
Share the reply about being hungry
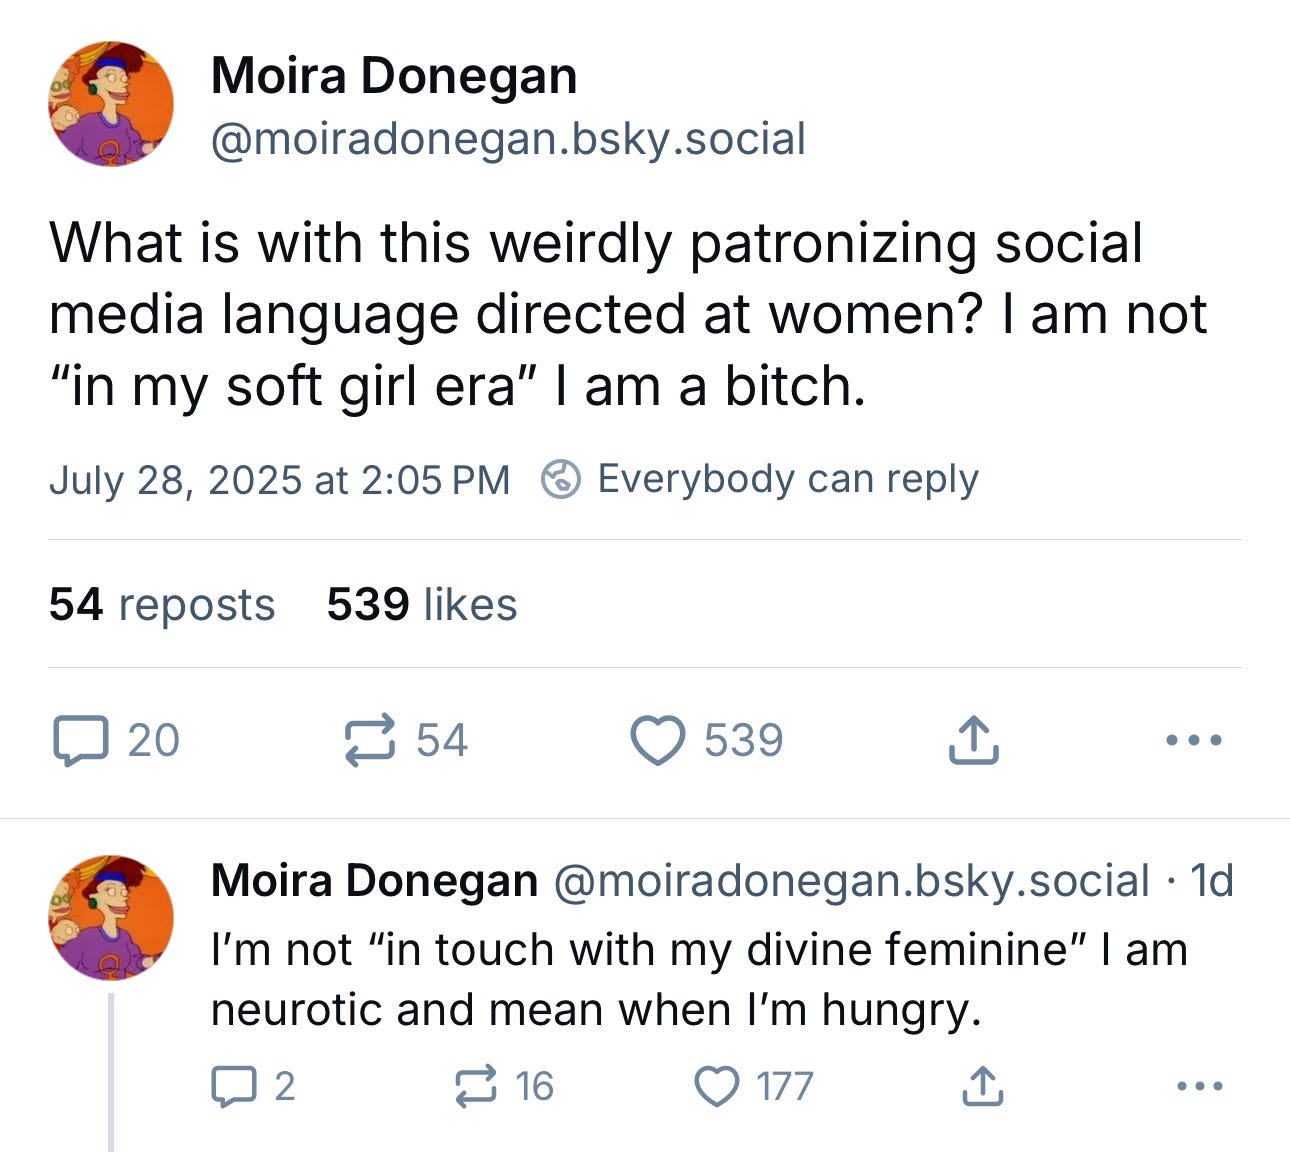pos(980,1087)
